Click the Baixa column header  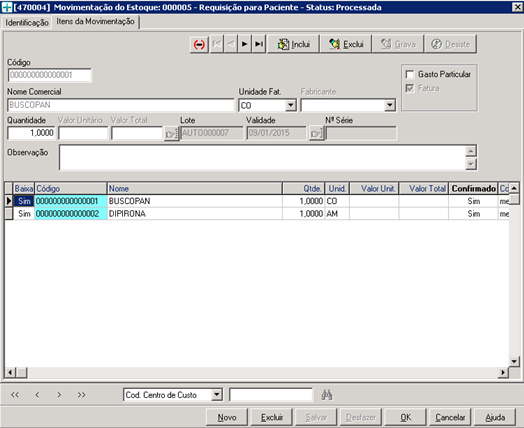click(24, 189)
